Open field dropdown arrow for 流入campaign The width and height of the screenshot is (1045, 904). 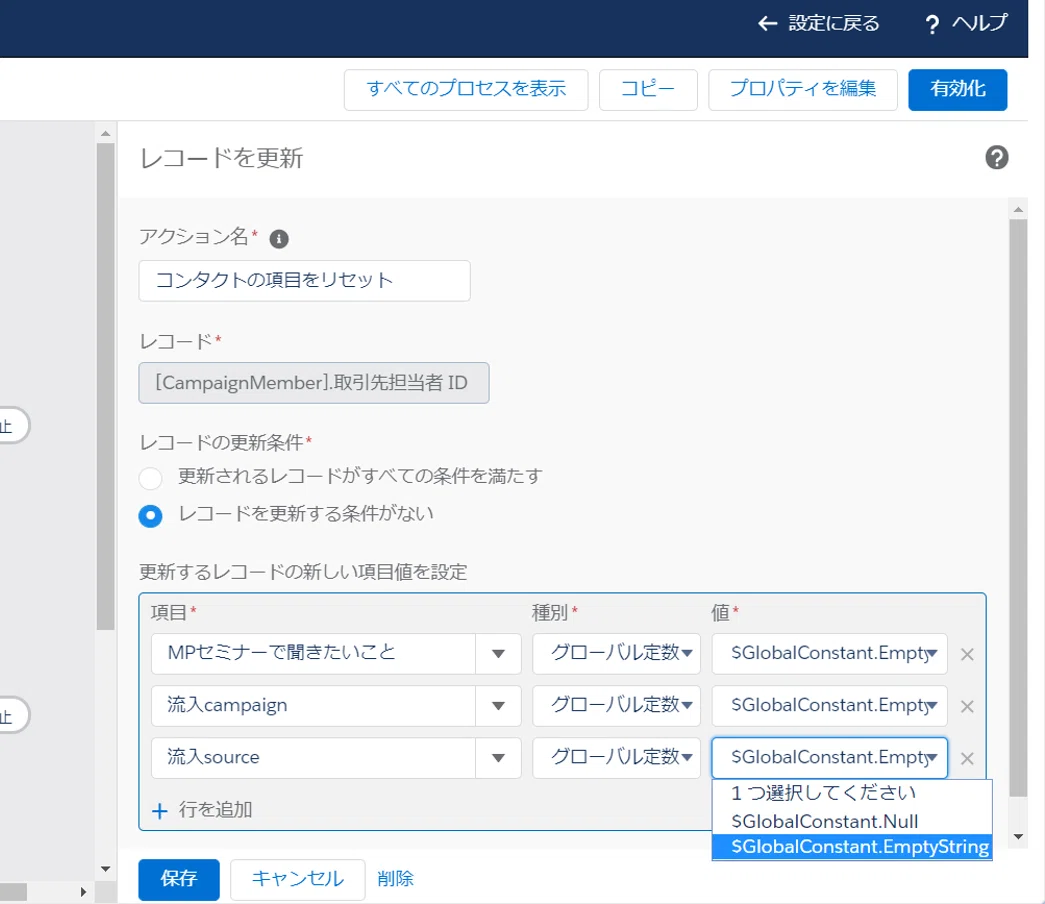coord(498,706)
